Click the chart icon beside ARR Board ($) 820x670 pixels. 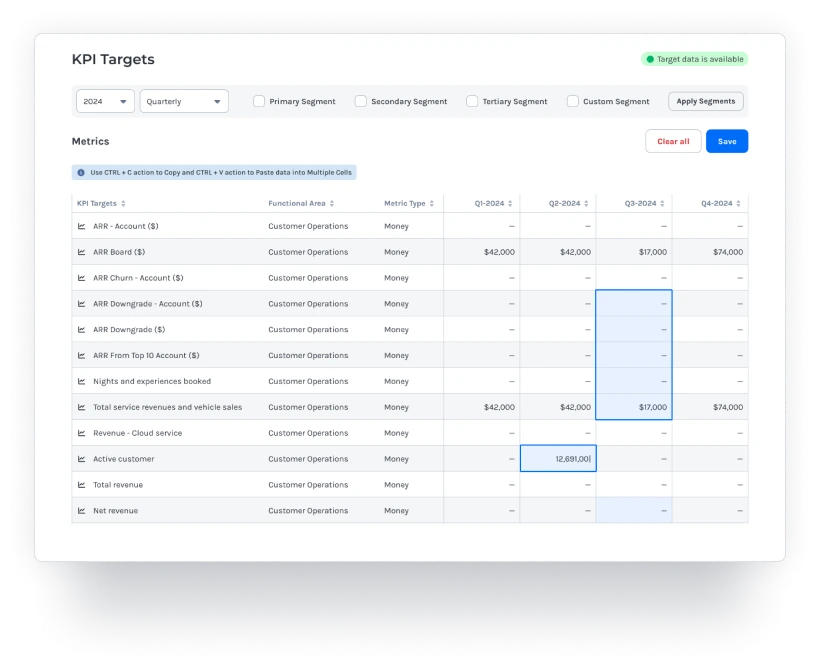point(82,252)
